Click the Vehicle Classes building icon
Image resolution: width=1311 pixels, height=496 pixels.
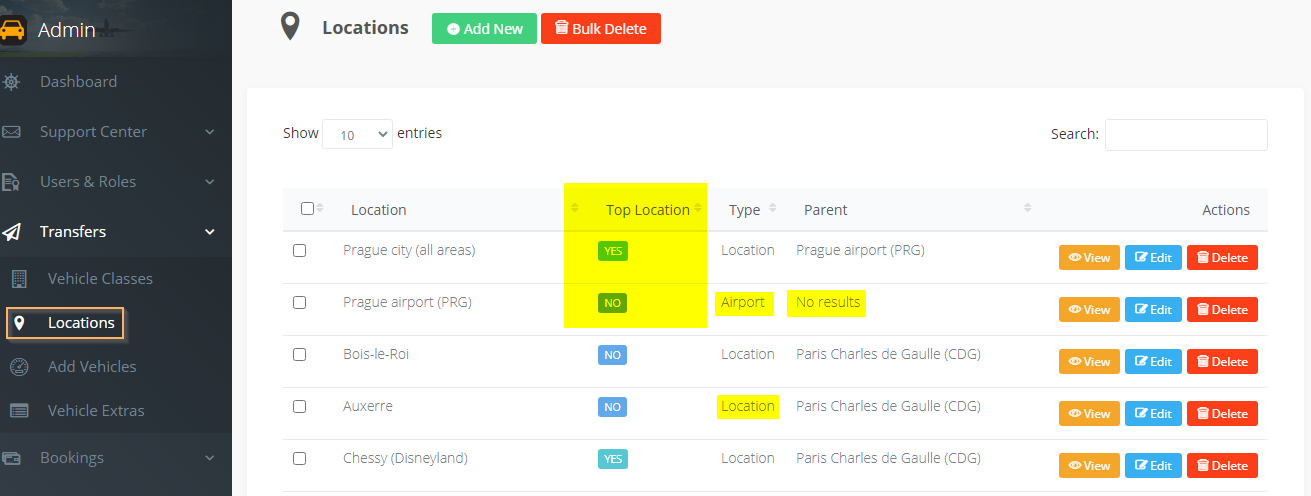click(19, 279)
